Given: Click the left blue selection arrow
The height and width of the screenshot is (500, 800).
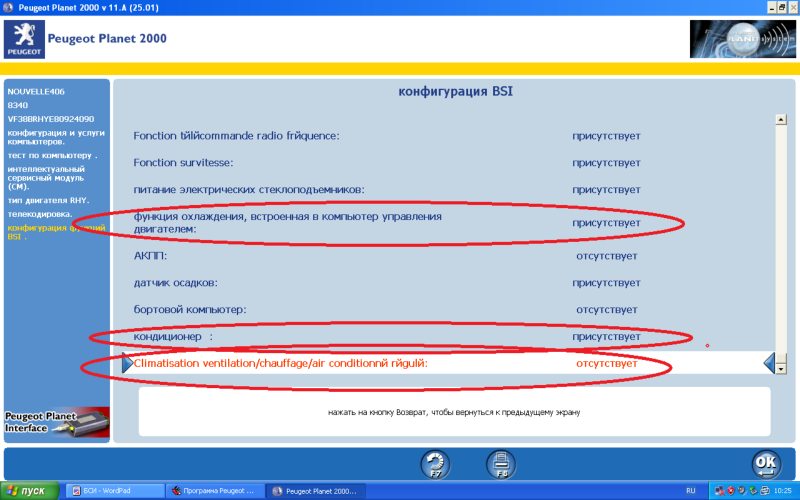Looking at the screenshot, I should click(x=127, y=363).
